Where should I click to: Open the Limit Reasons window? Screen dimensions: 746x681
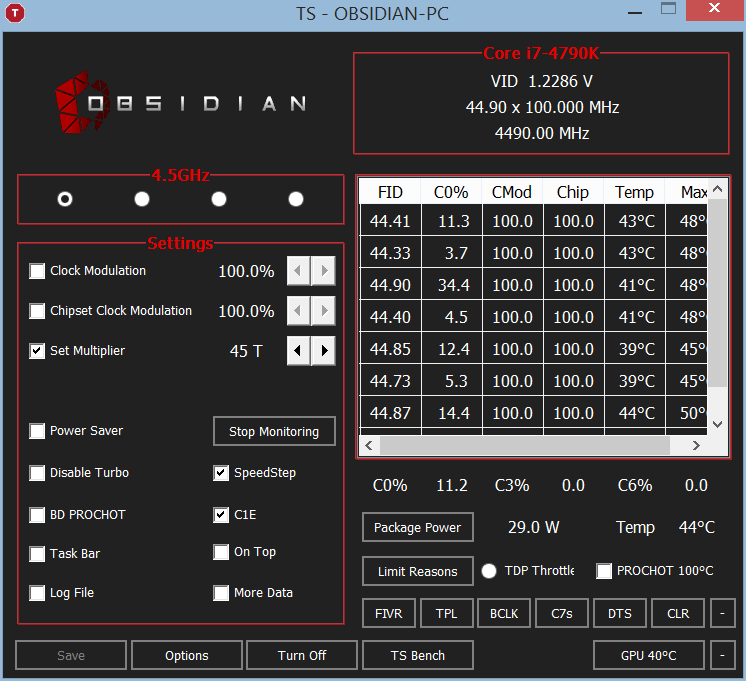(x=417, y=571)
